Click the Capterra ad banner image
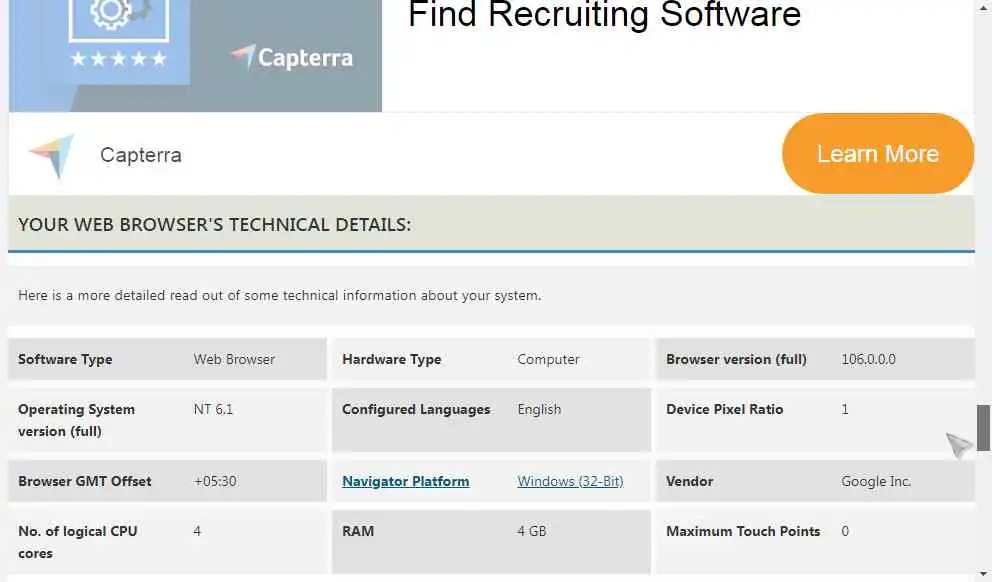This screenshot has height=582, width=992. [x=195, y=55]
